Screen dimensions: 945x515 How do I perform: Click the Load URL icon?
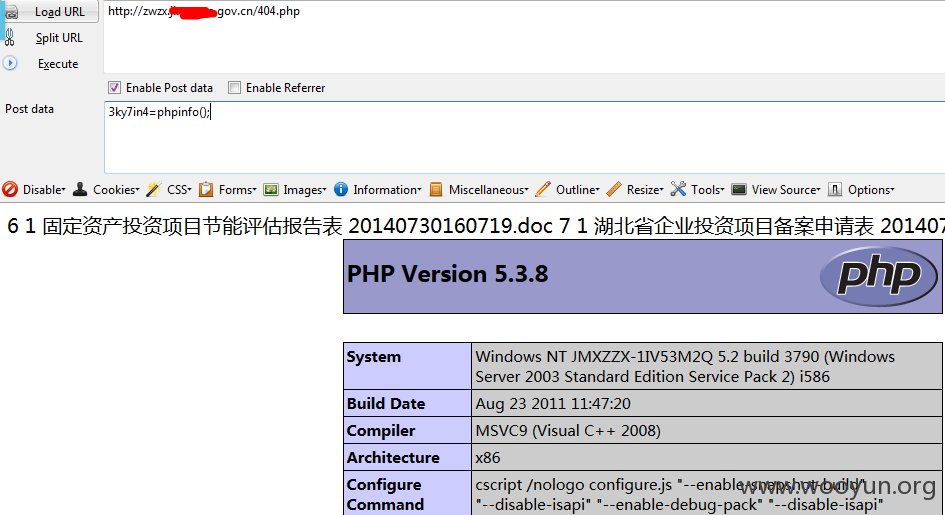pyautogui.click(x=11, y=11)
